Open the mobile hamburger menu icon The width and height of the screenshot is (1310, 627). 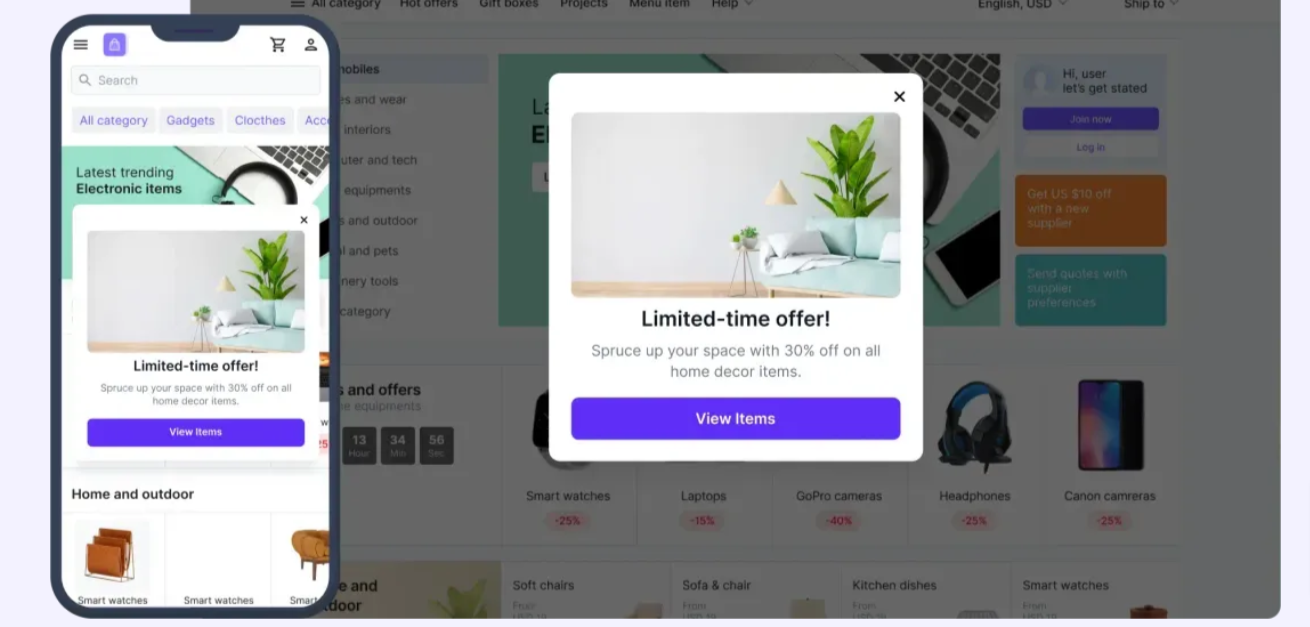81,45
